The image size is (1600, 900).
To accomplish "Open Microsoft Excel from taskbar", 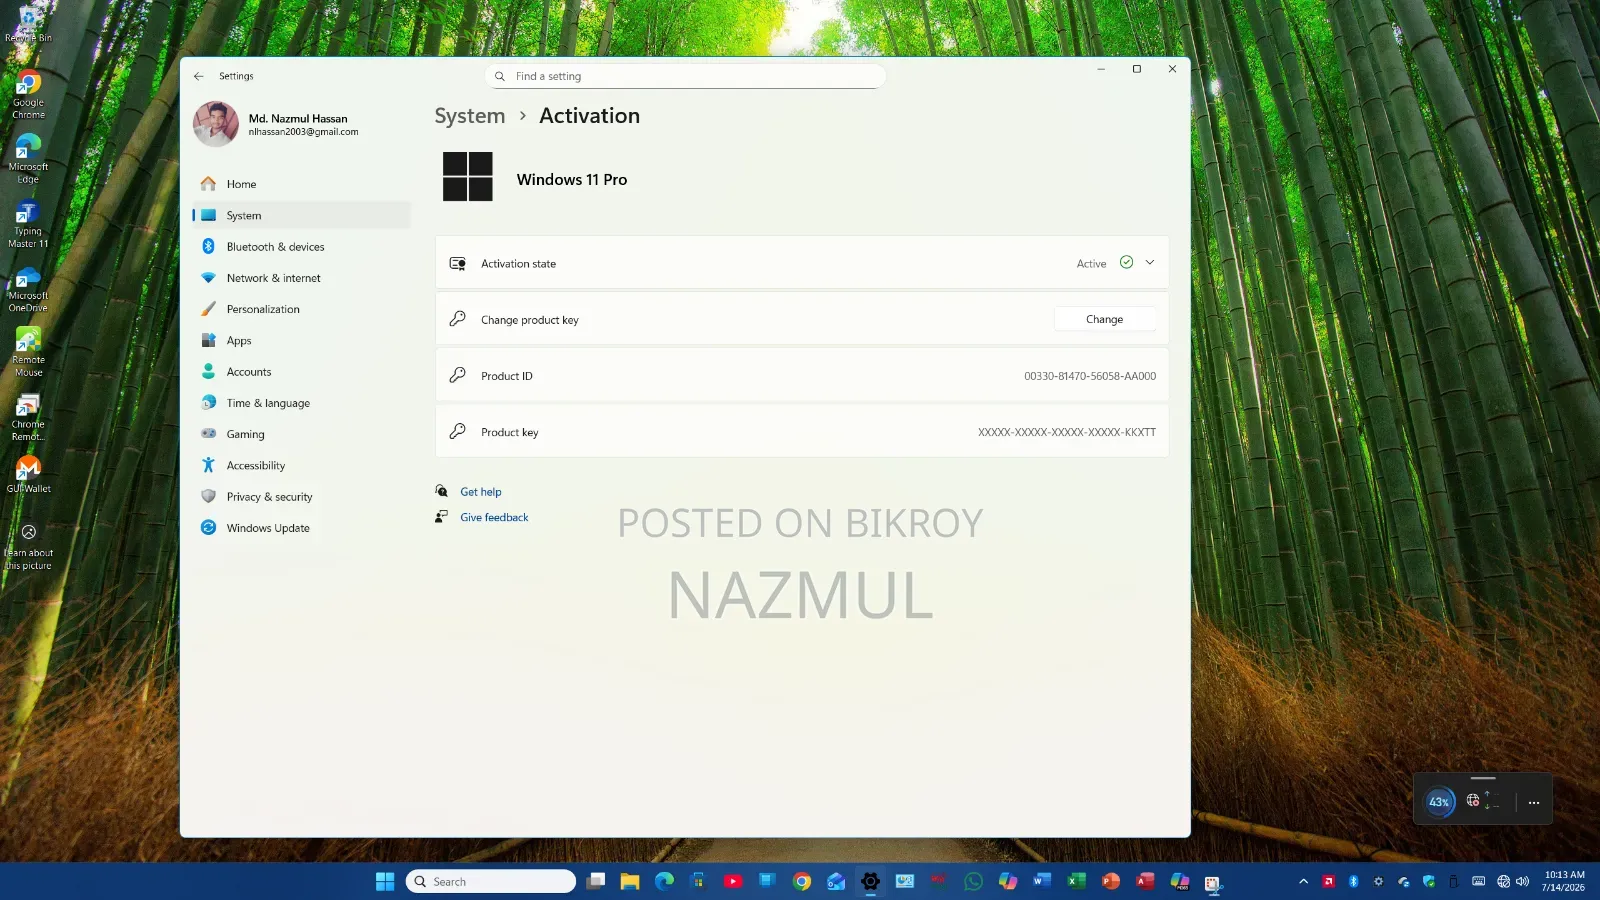I will click(x=1076, y=881).
